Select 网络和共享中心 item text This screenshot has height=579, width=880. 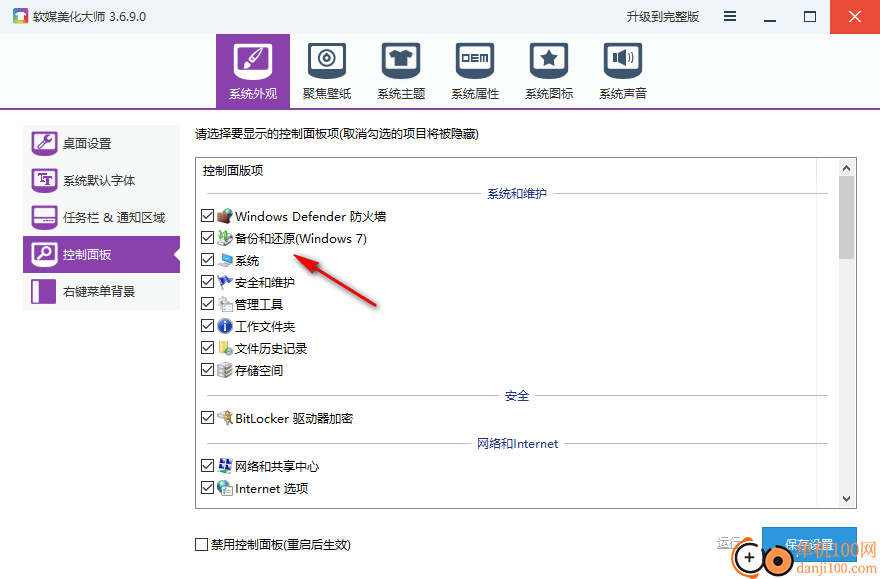(x=277, y=466)
